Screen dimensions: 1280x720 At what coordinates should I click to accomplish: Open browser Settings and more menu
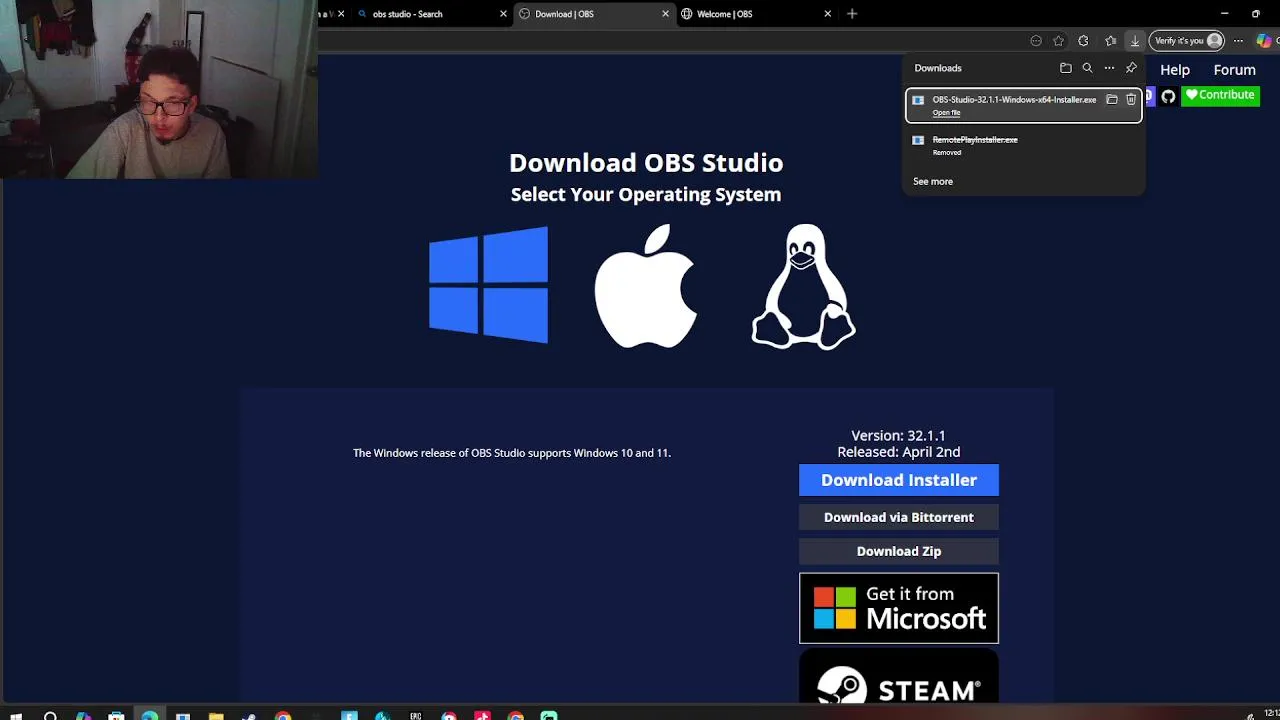[1238, 41]
